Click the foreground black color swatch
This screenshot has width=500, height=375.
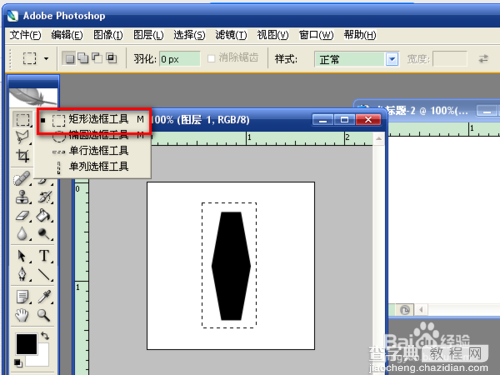pyautogui.click(x=26, y=344)
